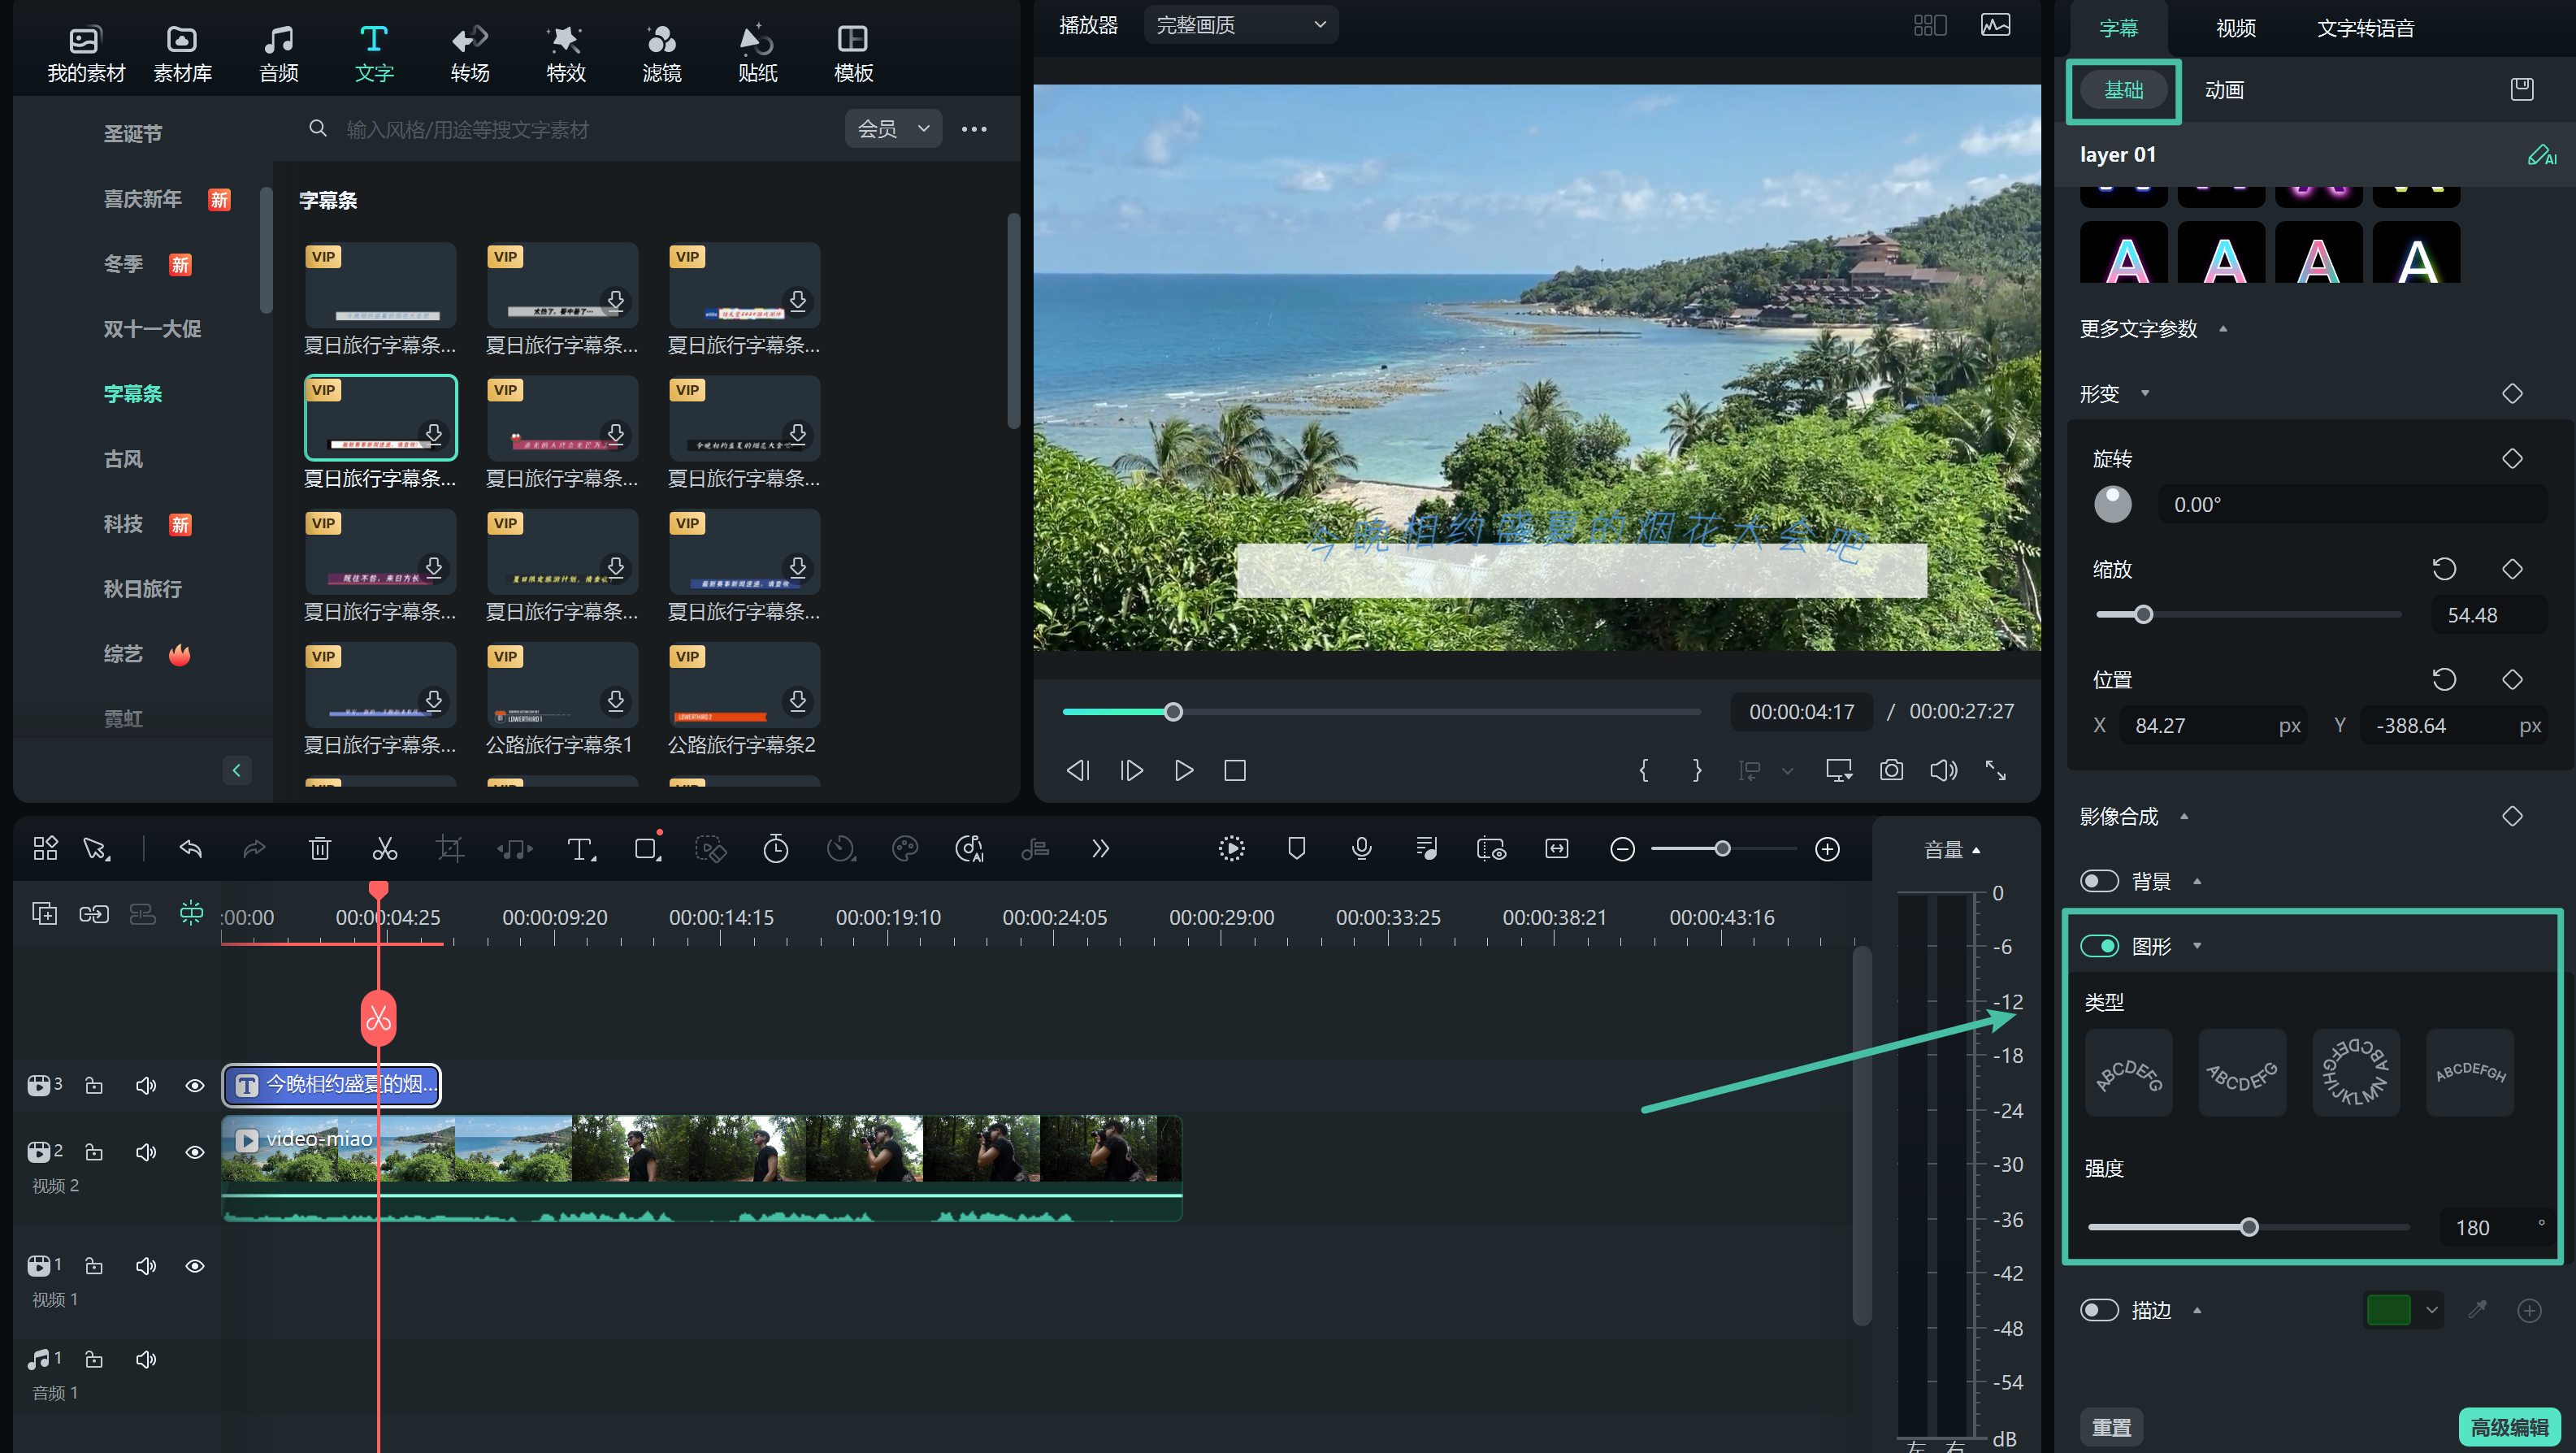Open the 我的素材 media panel

(86, 53)
